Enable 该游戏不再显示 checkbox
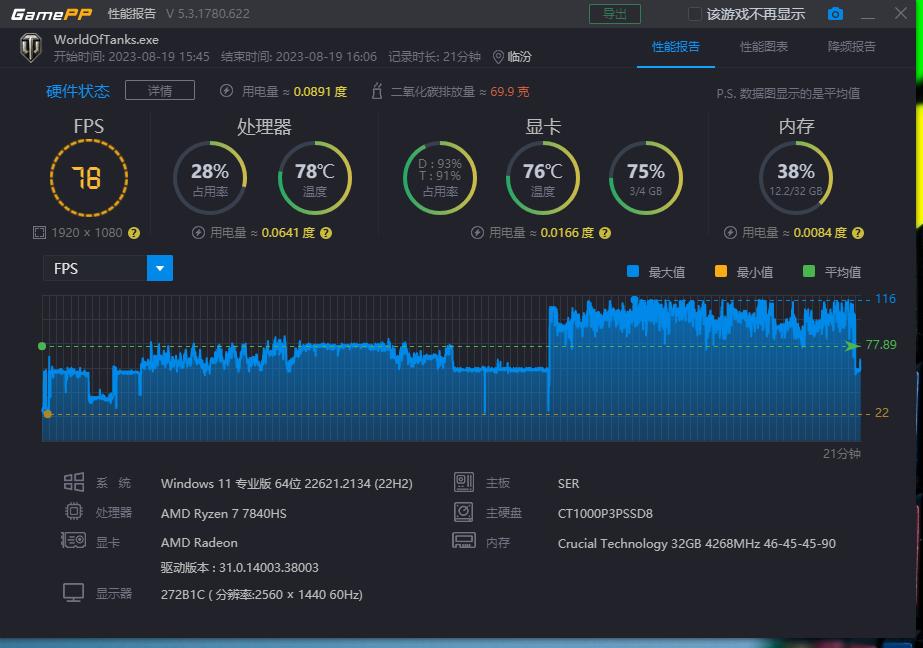Screen dimensions: 923x648 (x=695, y=14)
